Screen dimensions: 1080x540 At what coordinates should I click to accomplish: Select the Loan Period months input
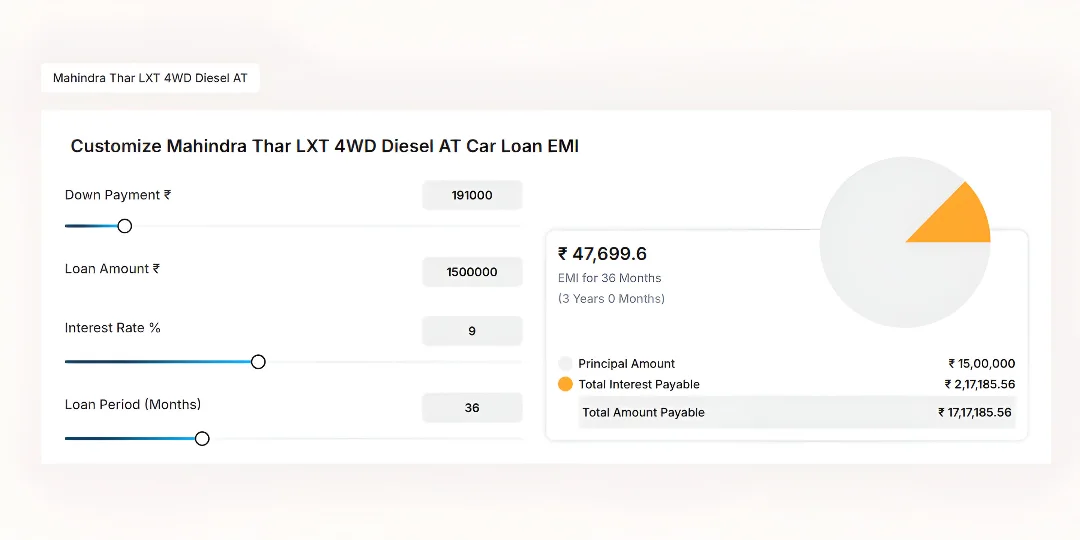click(x=472, y=408)
